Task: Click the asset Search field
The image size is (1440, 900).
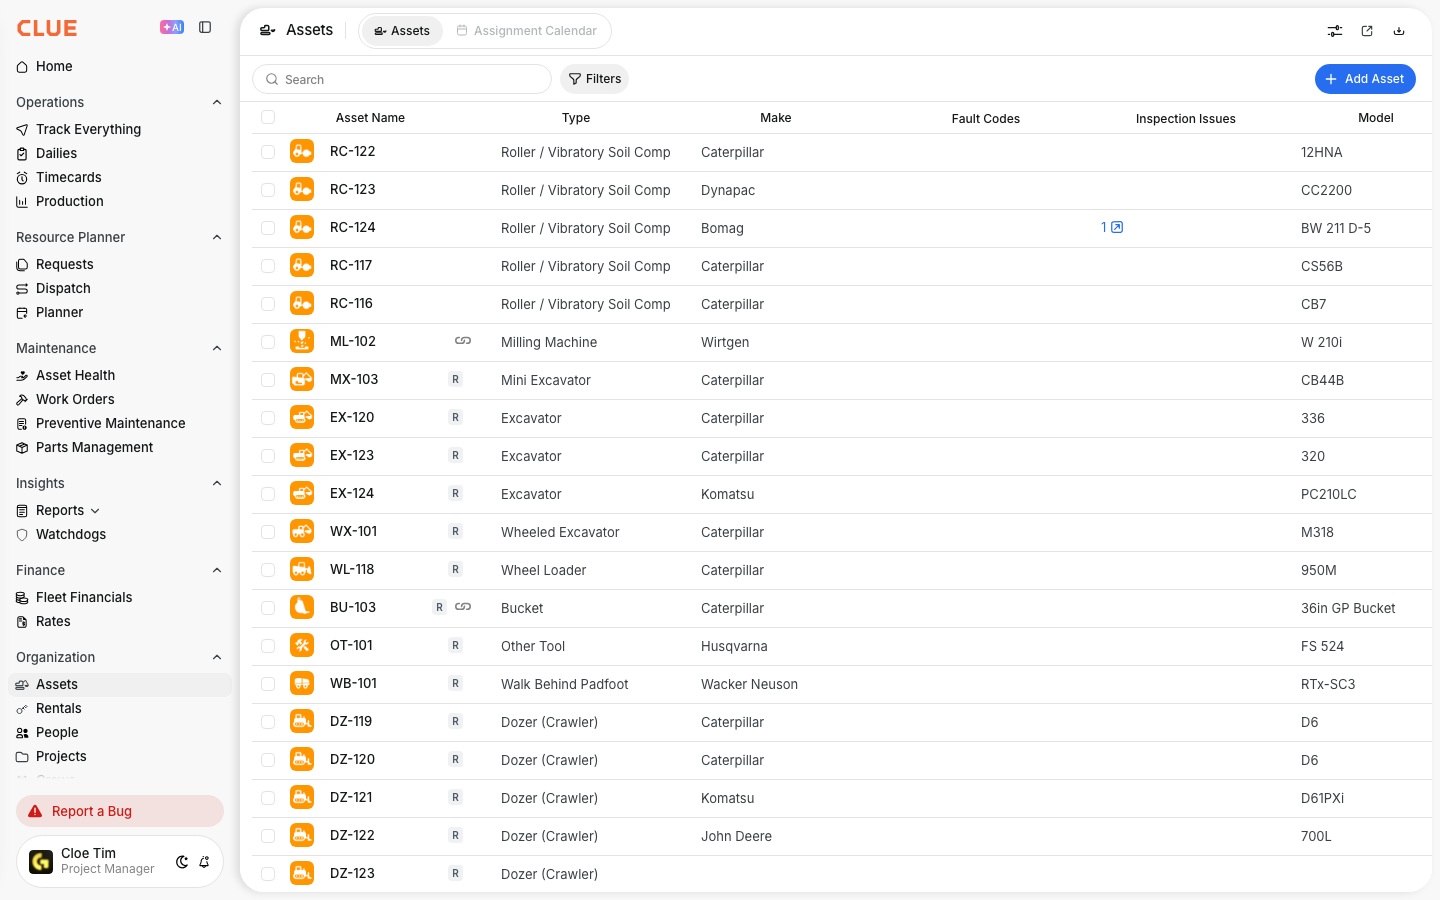Action: (402, 79)
